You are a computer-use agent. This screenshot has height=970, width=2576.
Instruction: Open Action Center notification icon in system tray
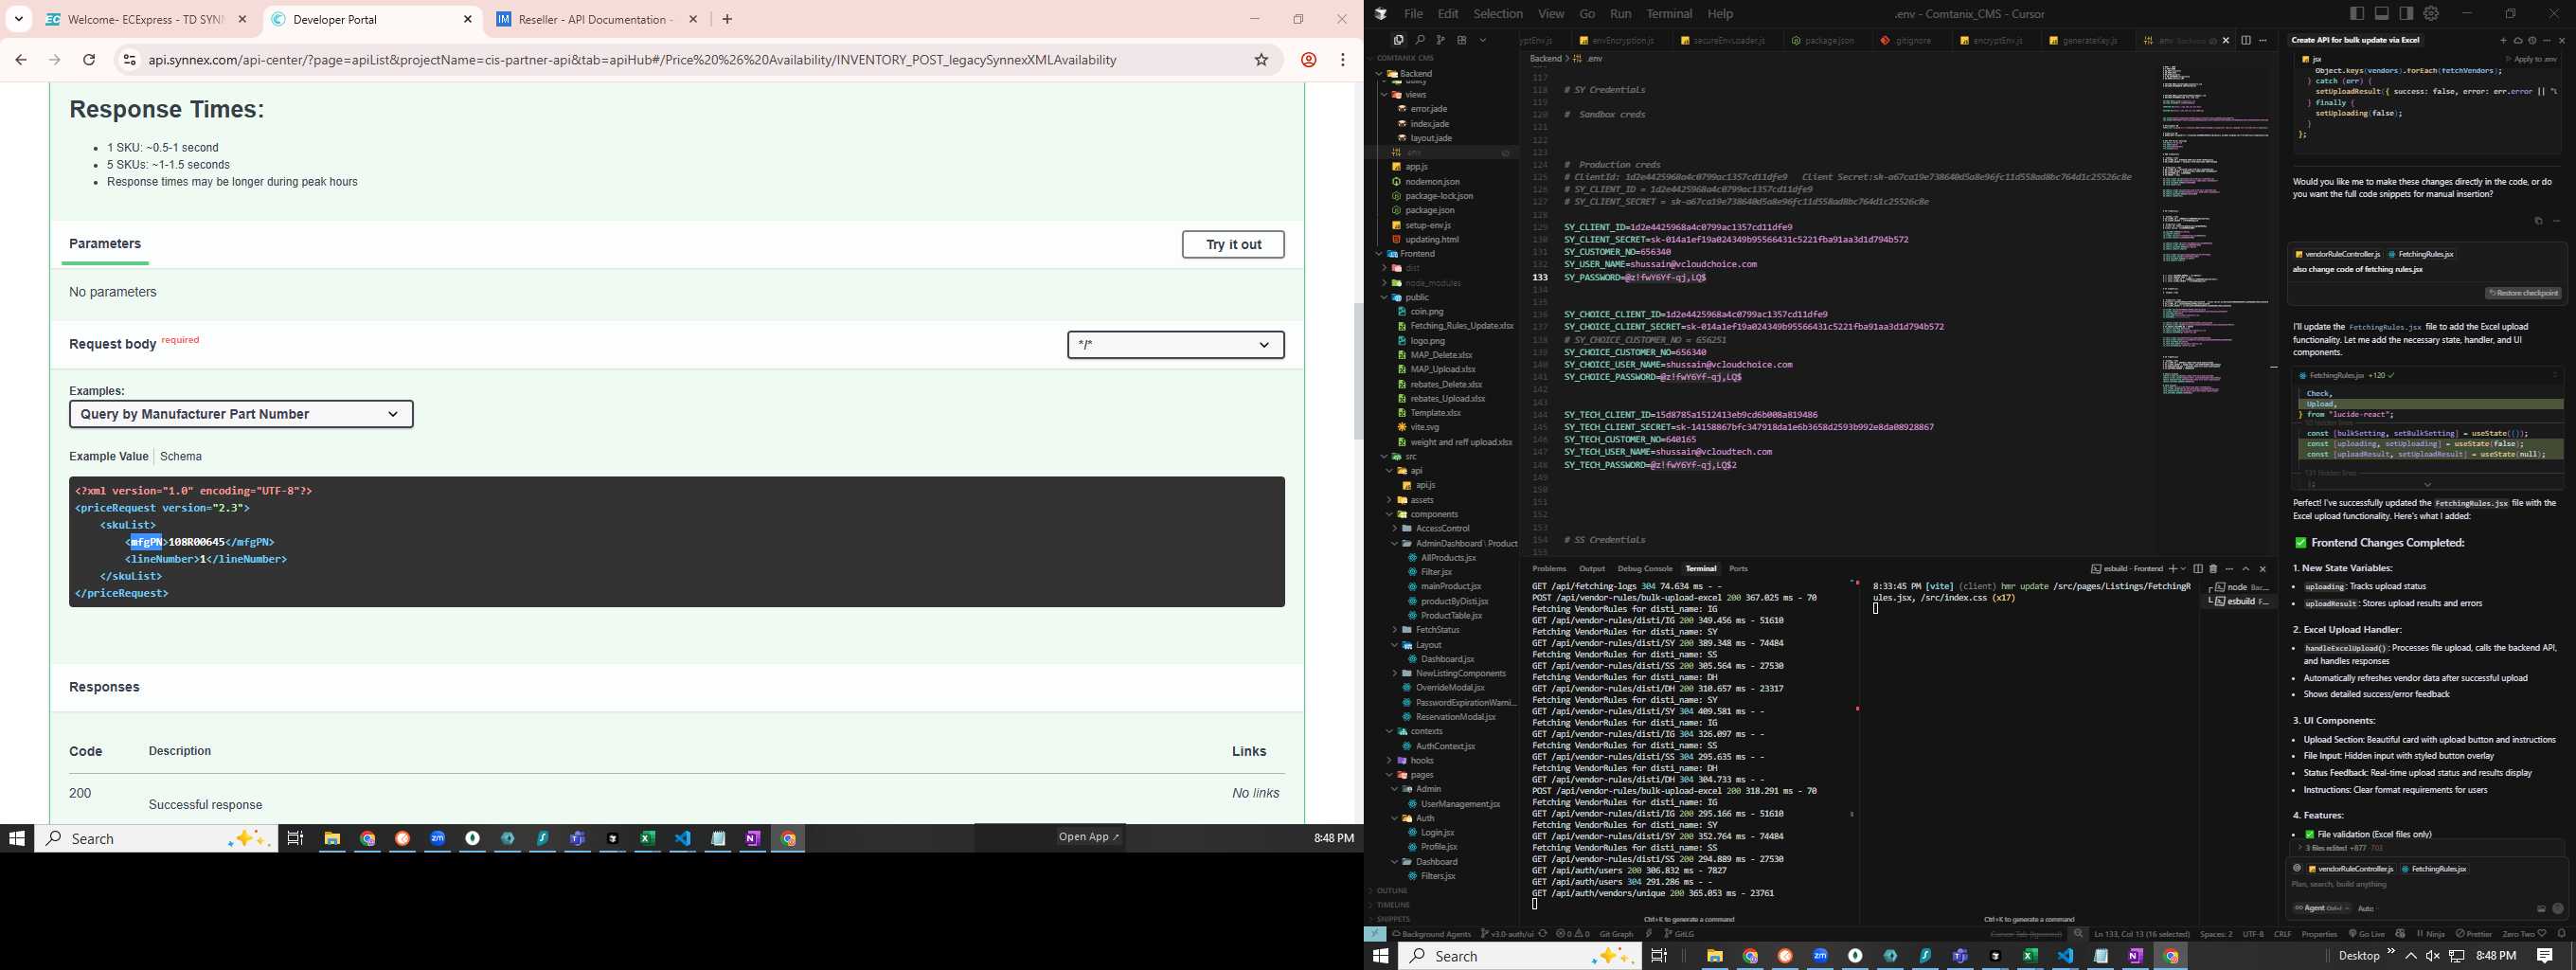[2545, 956]
